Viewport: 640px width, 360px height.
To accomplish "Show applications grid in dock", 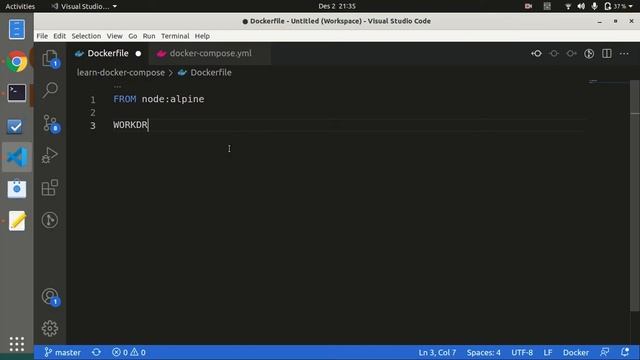I will point(17,344).
